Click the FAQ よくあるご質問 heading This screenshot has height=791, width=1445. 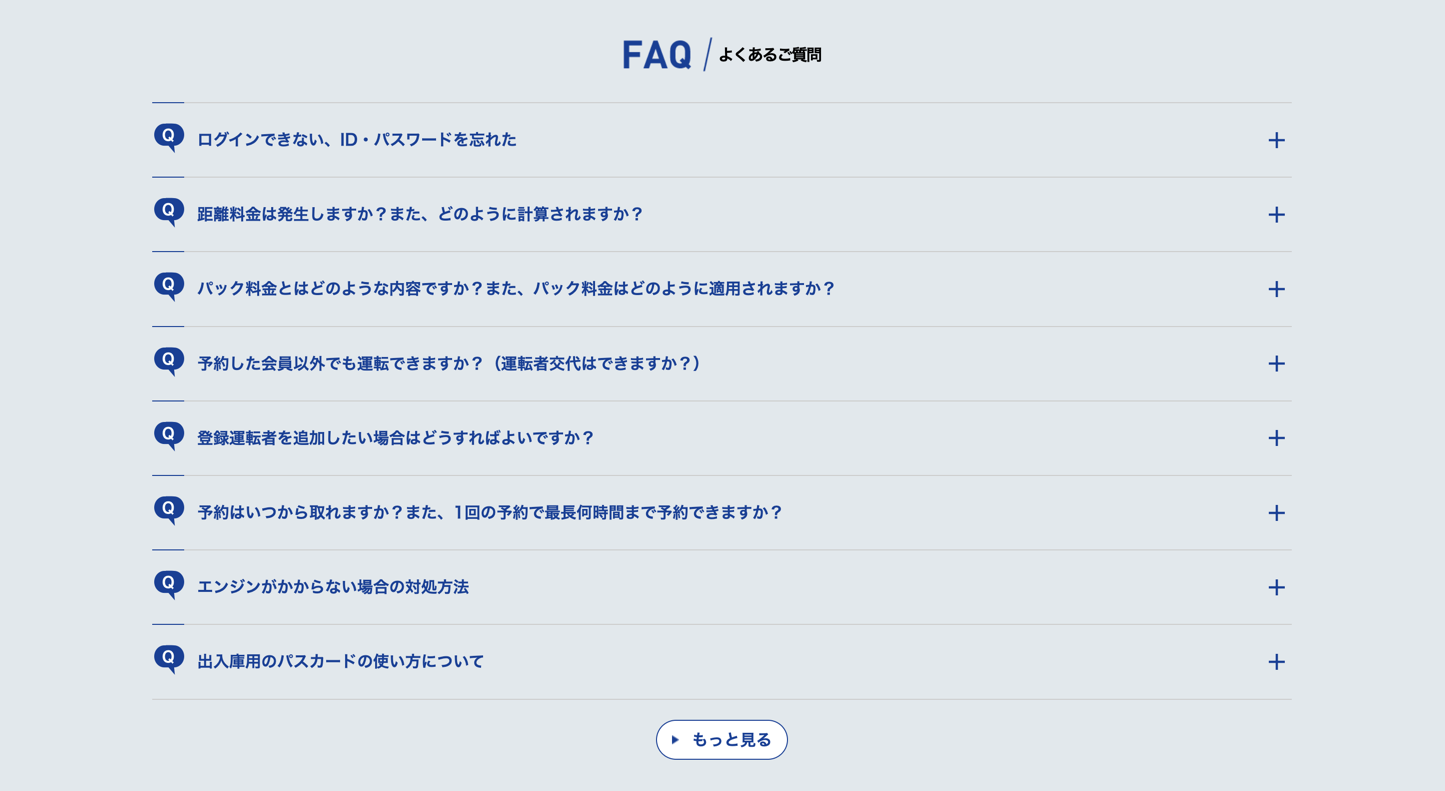722,54
